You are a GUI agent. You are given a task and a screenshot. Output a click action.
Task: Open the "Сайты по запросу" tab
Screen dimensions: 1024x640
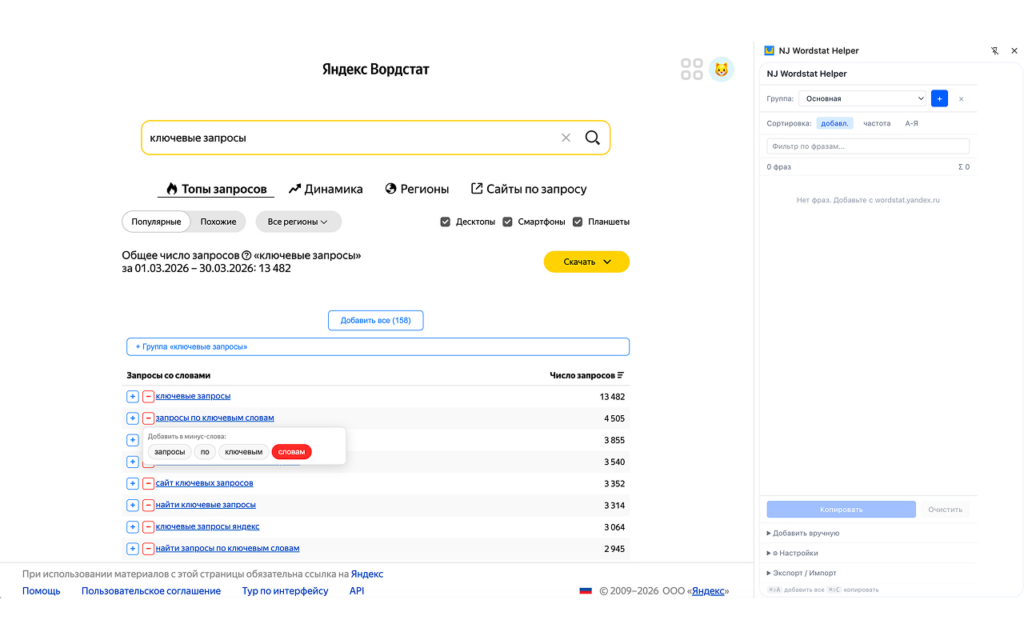tap(528, 189)
